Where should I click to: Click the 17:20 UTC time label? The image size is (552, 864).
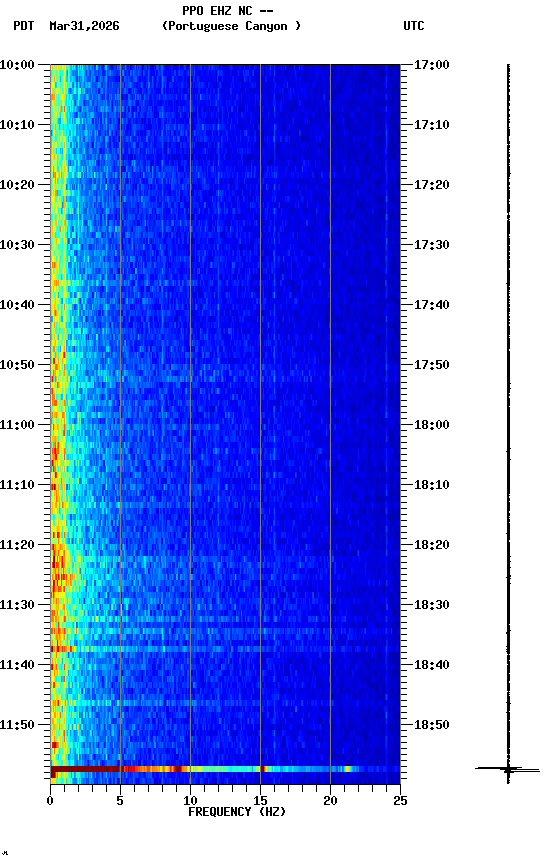[432, 185]
